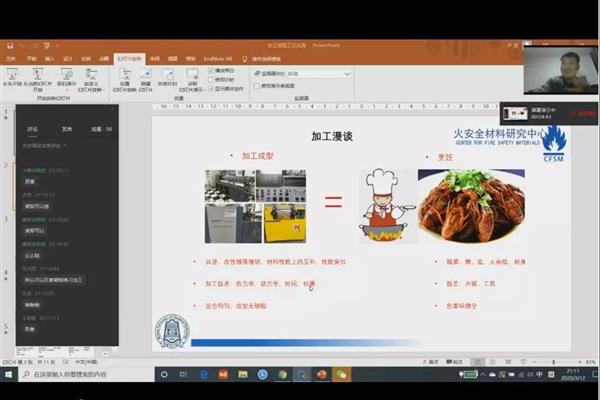Image resolution: width=600 pixels, height=400 pixels.
Task: Expand the Monitor dropdown in the ribbon
Action: click(x=346, y=74)
